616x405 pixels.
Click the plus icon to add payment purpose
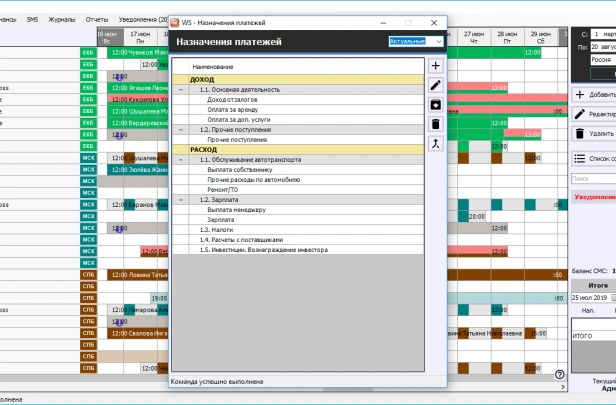(x=435, y=66)
